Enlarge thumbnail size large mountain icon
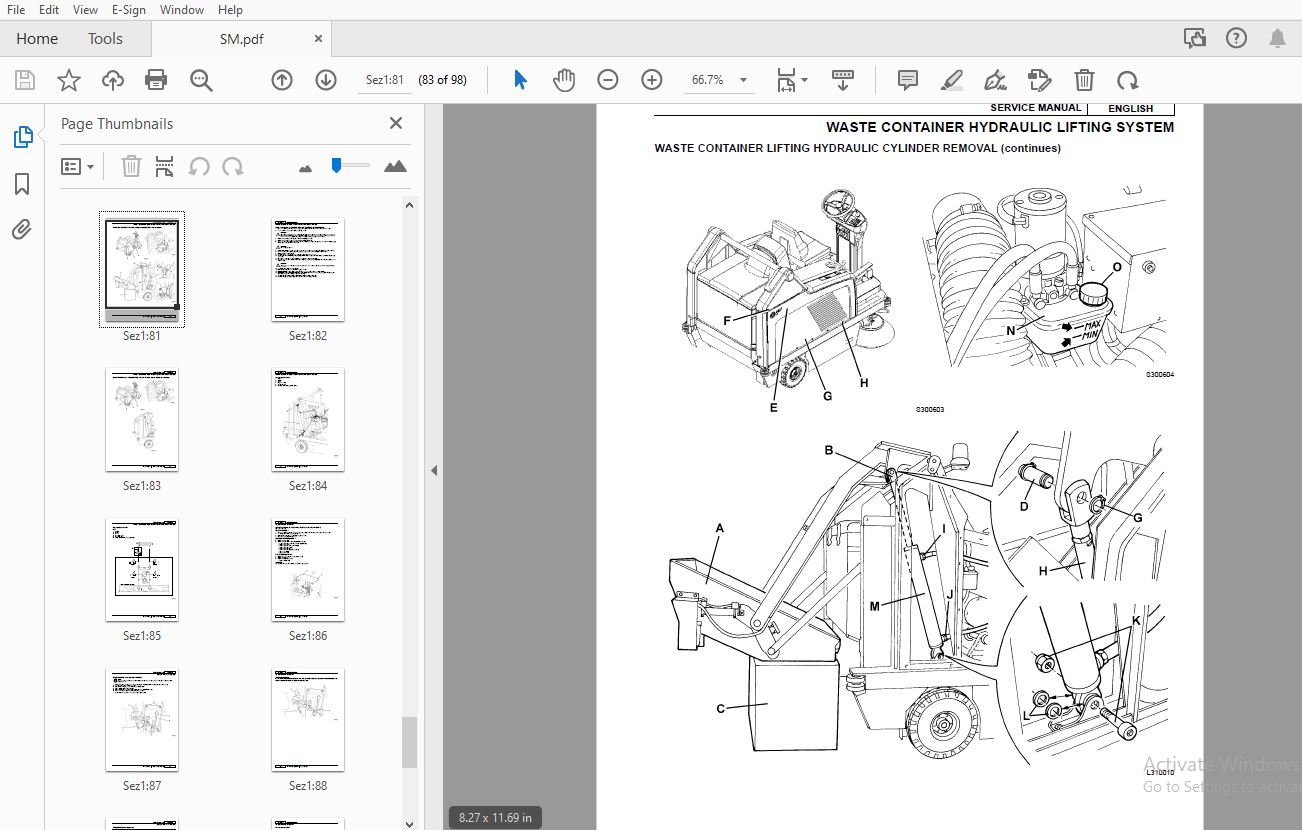 click(395, 166)
